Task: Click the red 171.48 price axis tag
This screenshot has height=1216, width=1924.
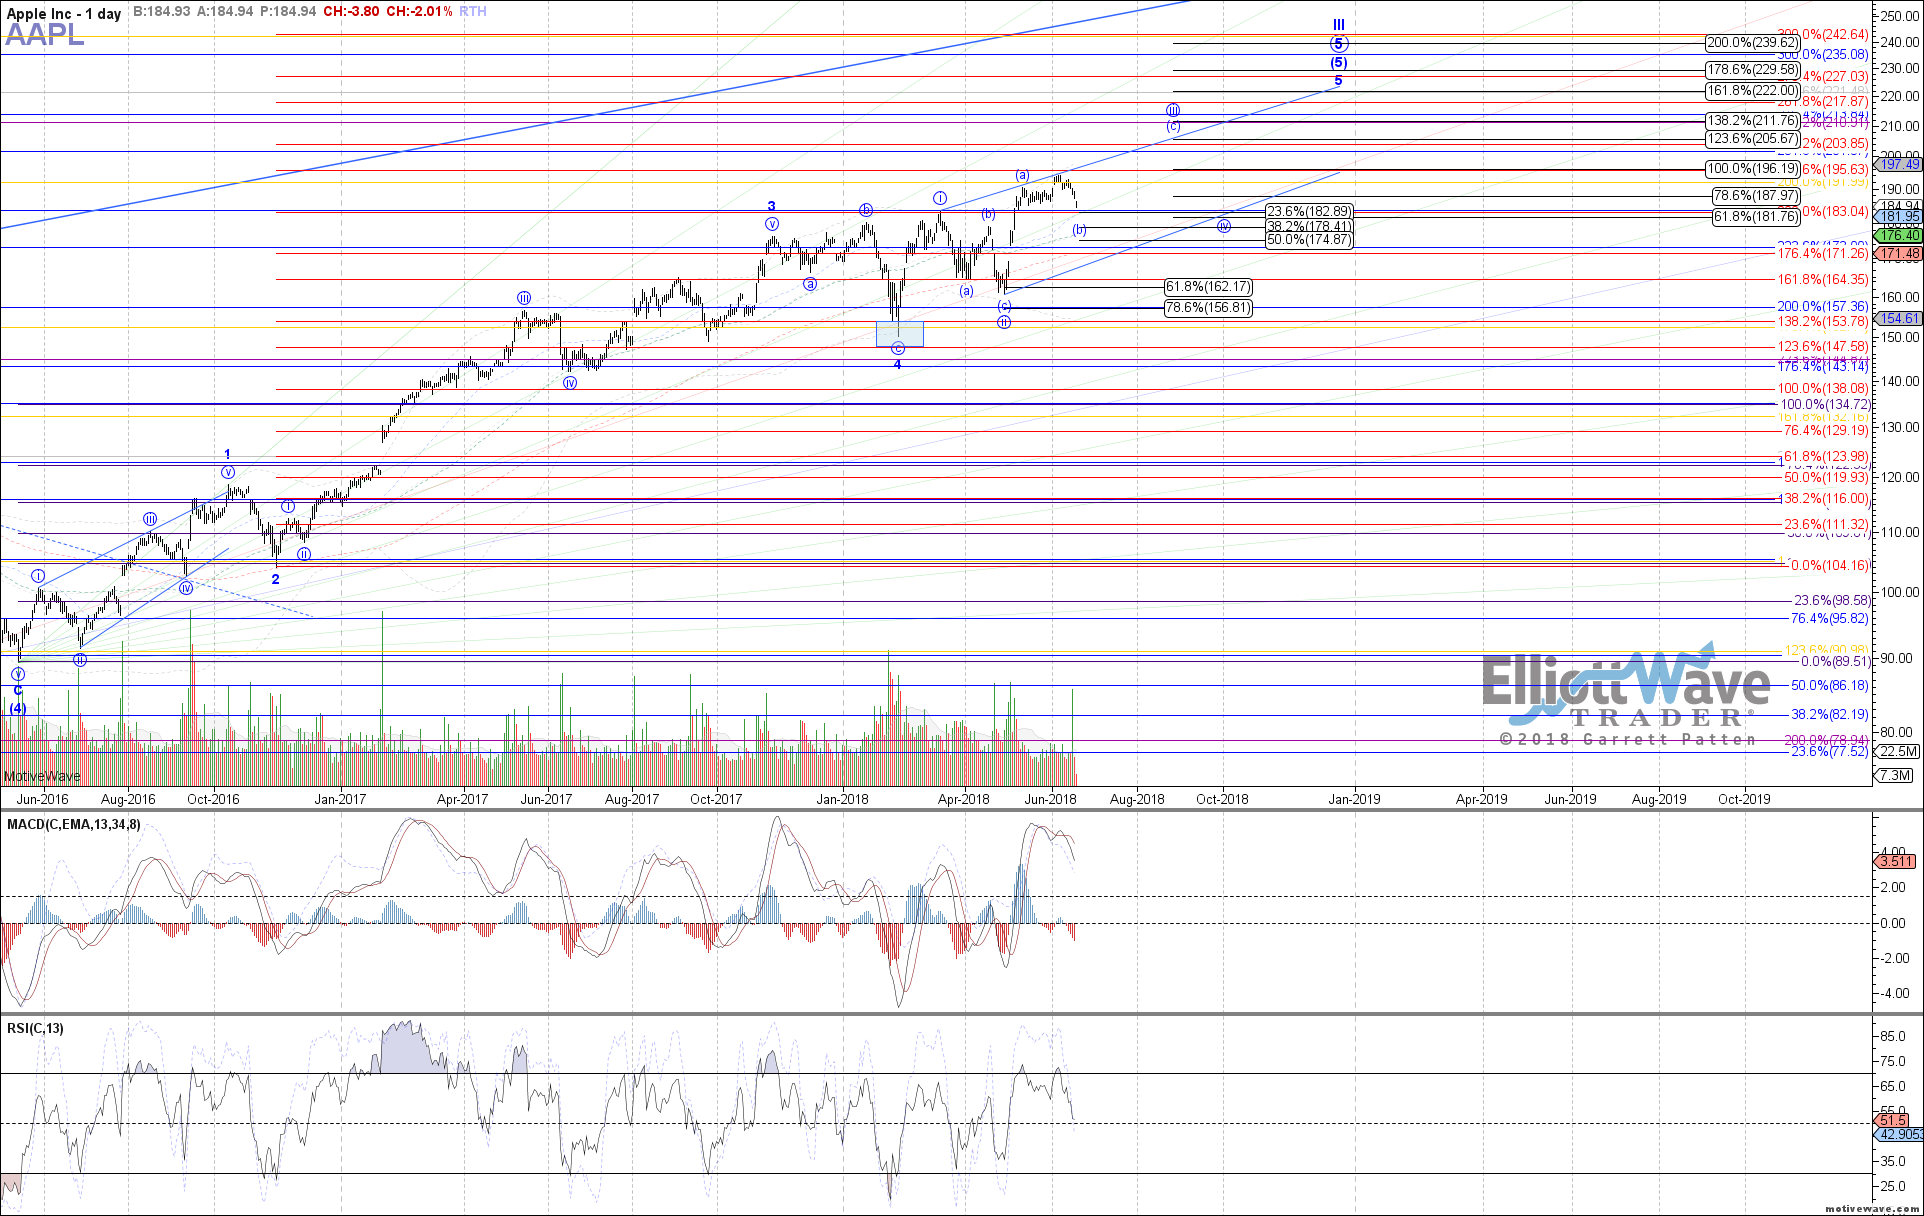Action: 1899,254
